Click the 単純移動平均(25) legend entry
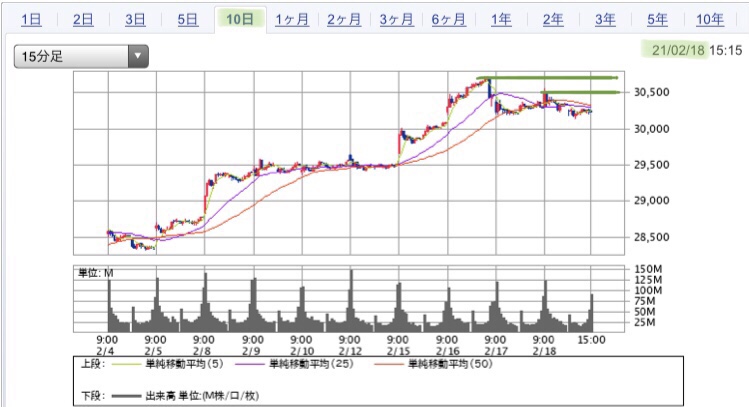 [312, 364]
